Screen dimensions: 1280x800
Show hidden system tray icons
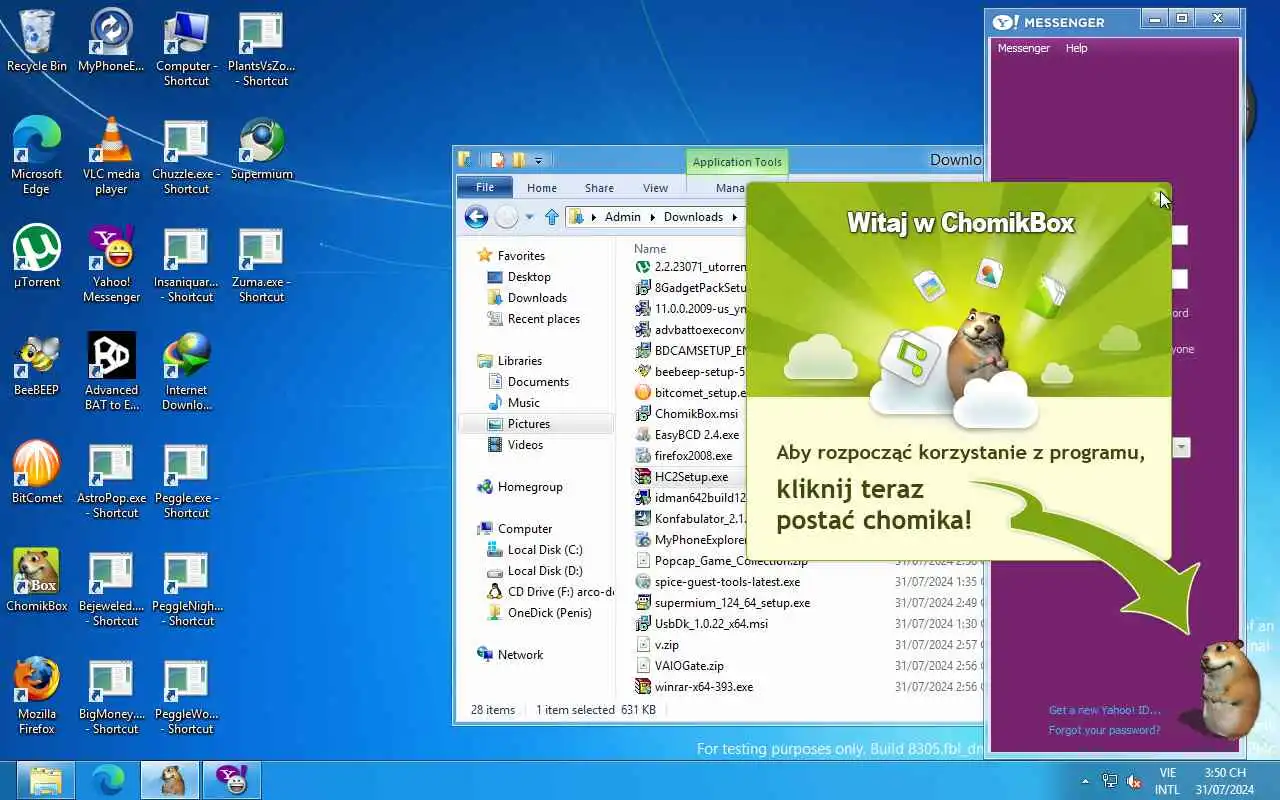pyautogui.click(x=1086, y=781)
